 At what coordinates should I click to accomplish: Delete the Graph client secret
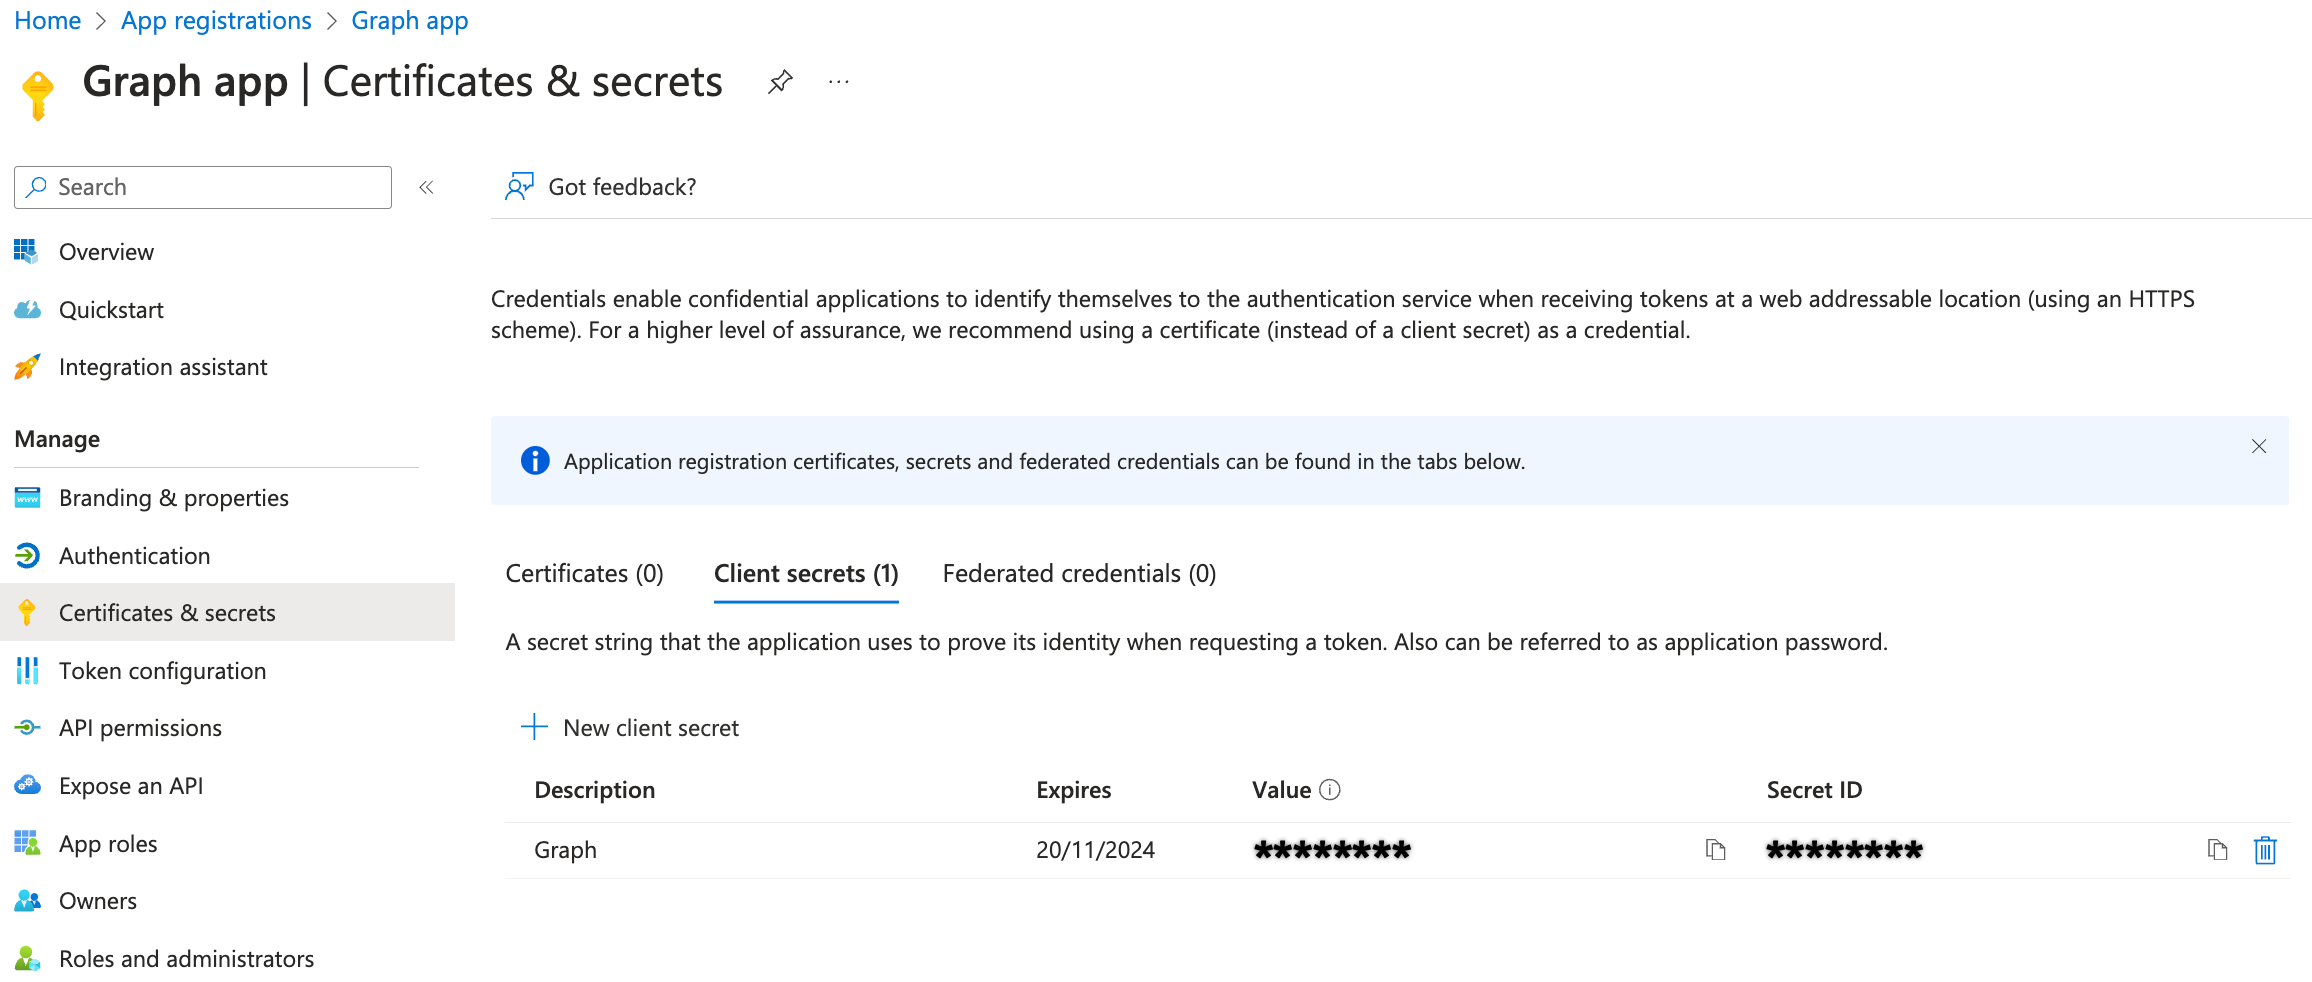point(2265,850)
